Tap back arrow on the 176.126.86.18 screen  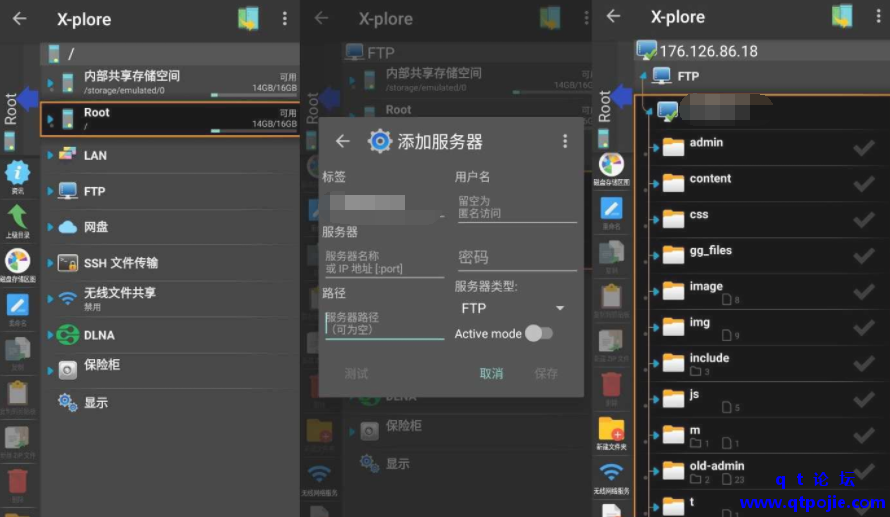(x=613, y=16)
